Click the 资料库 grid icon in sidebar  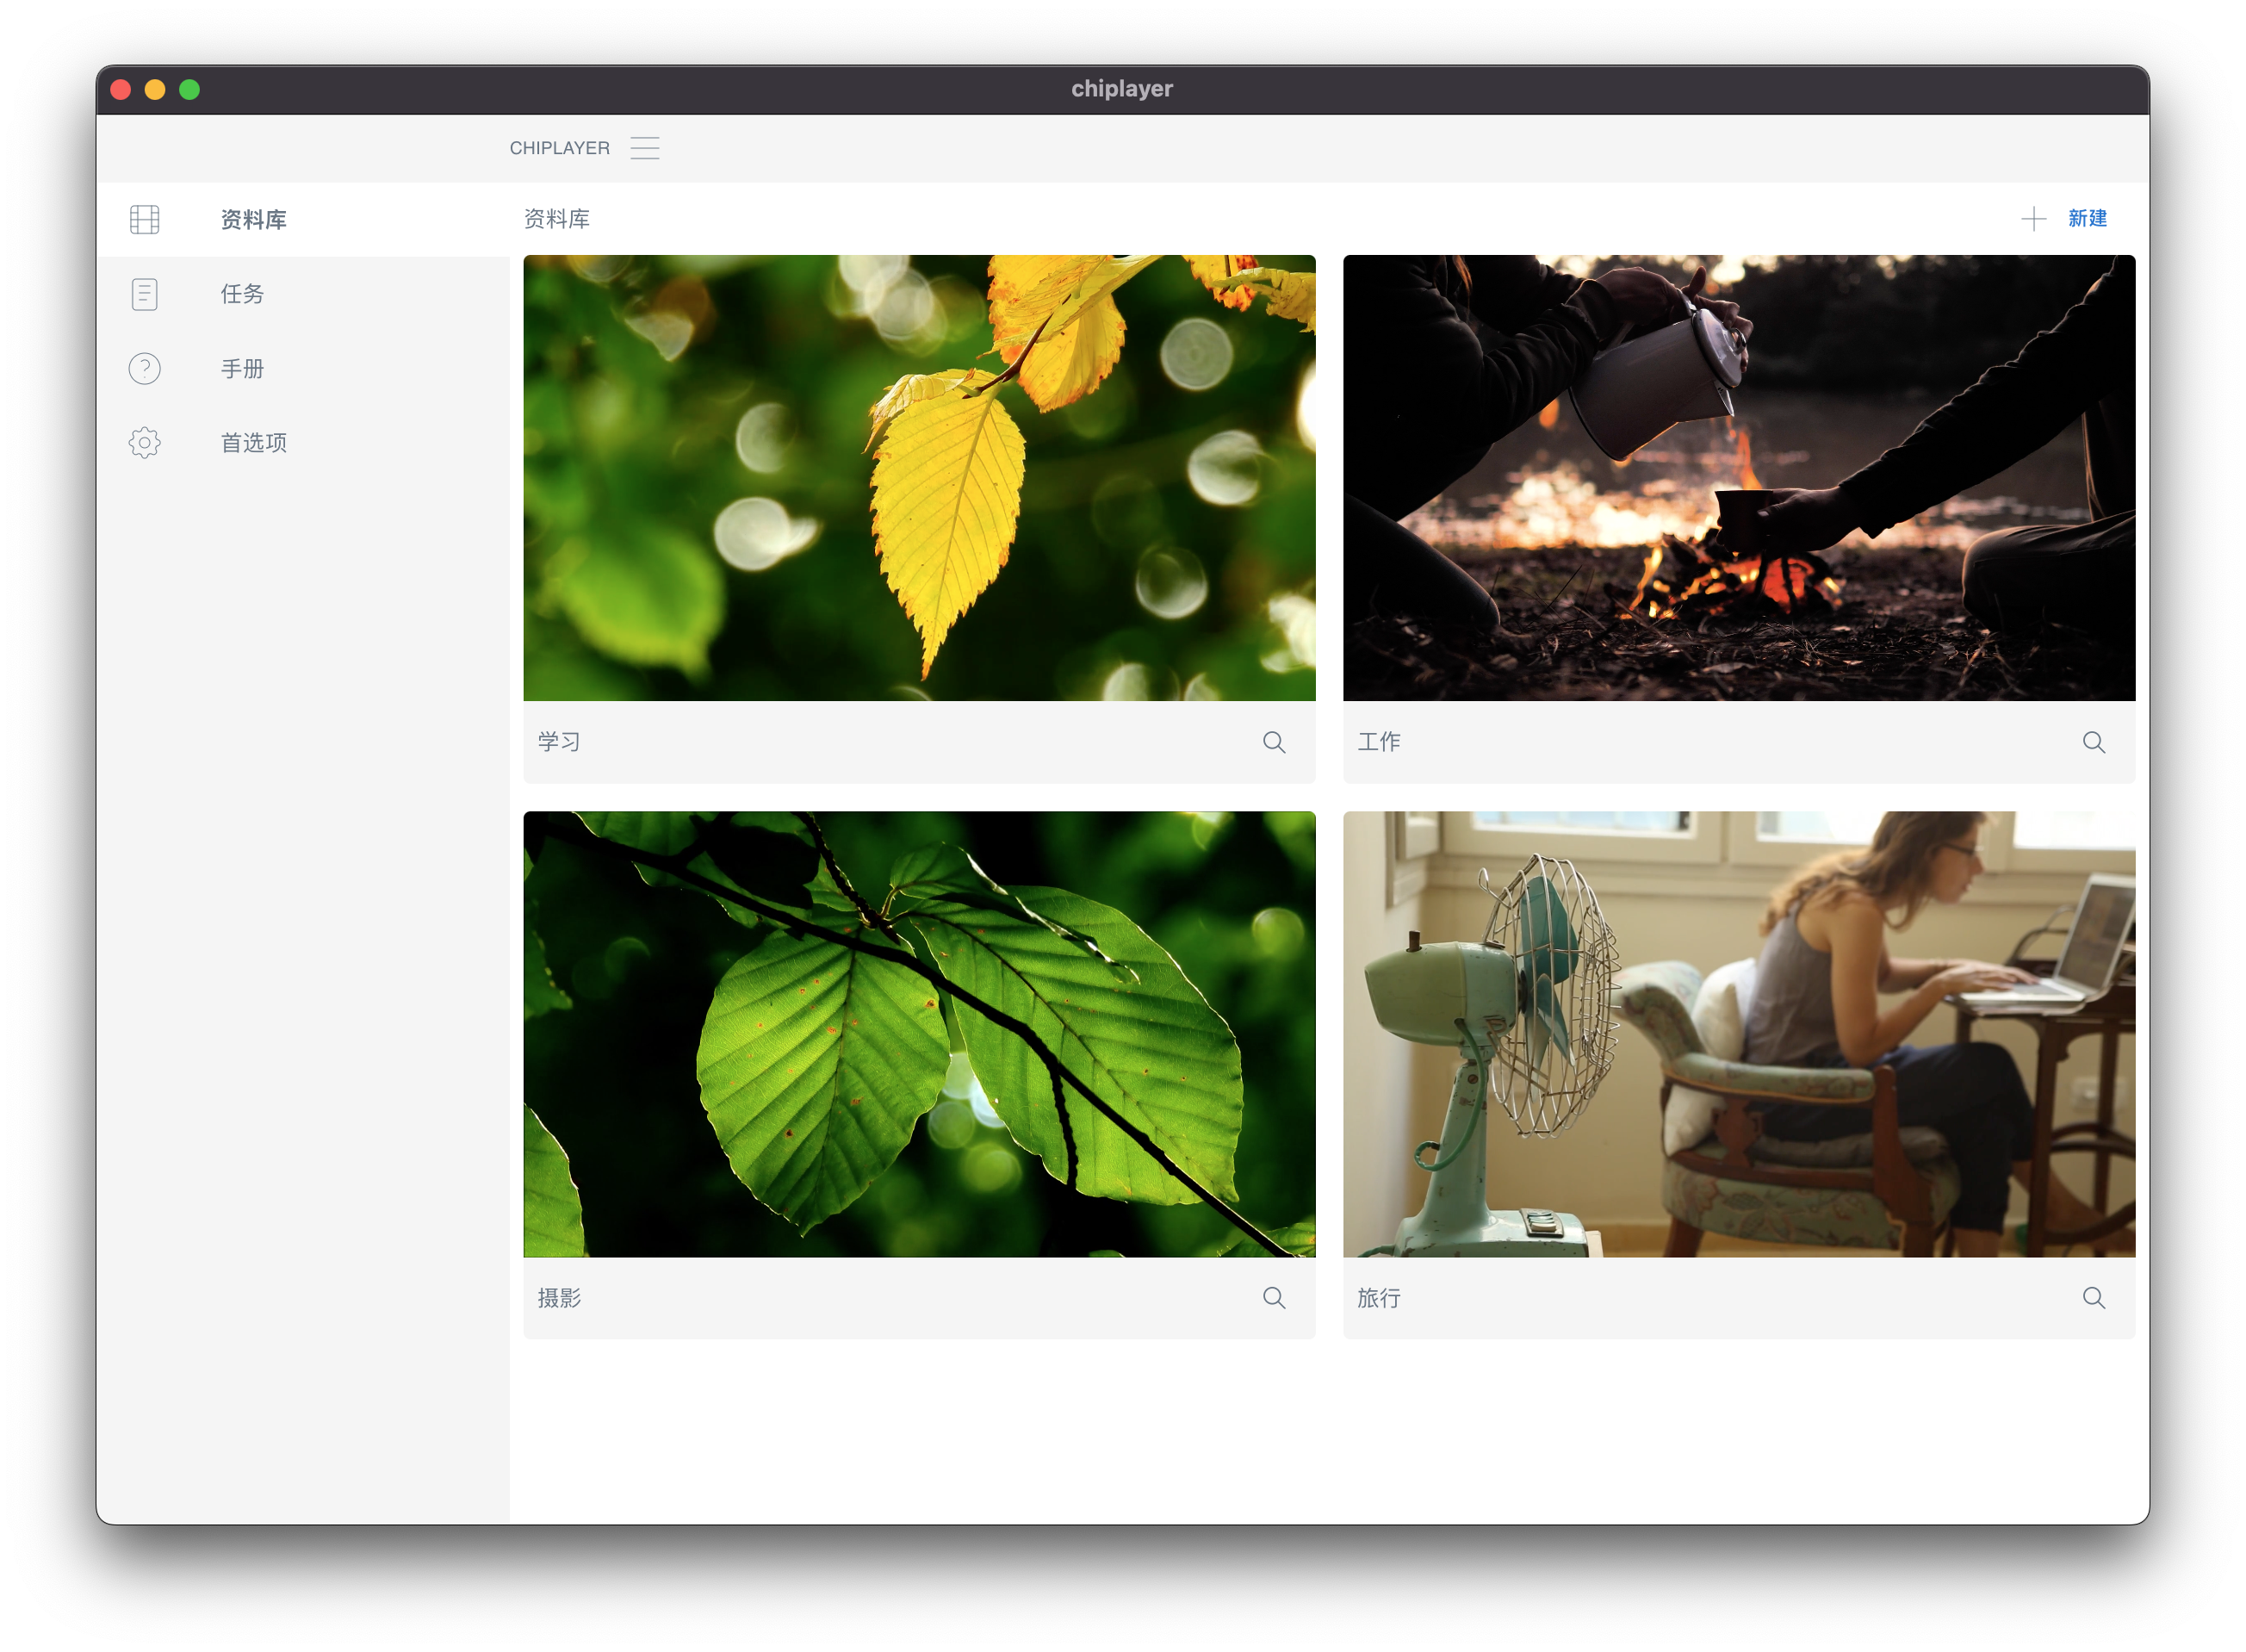145,219
